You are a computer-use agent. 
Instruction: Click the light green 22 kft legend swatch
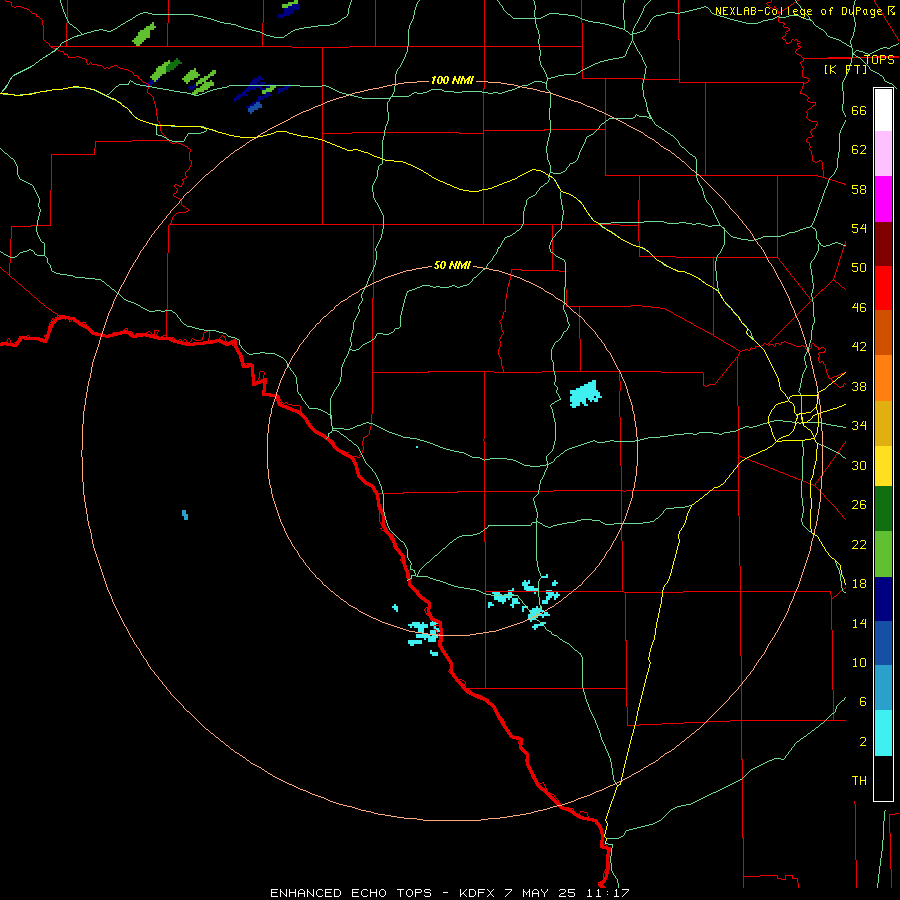(x=883, y=554)
